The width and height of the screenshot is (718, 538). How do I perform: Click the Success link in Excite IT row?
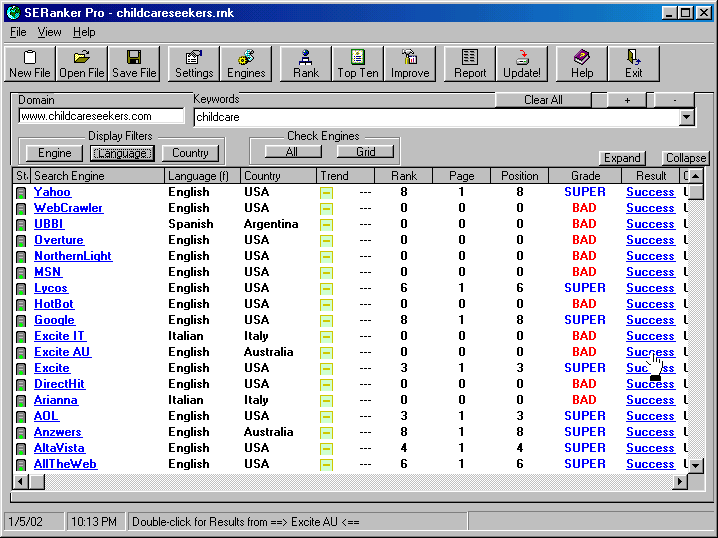click(x=650, y=336)
